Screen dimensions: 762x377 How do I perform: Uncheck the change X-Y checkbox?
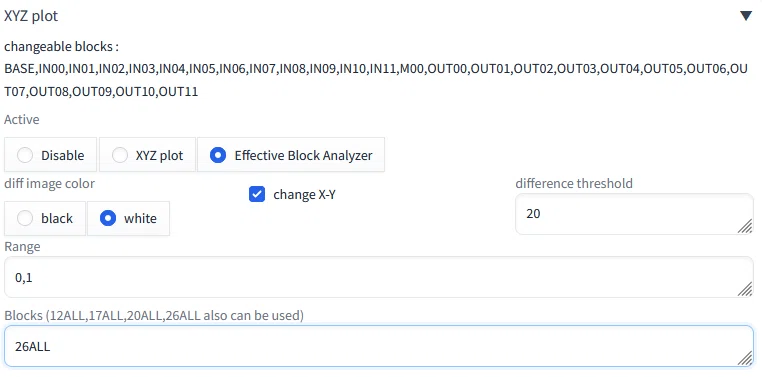[x=257, y=194]
